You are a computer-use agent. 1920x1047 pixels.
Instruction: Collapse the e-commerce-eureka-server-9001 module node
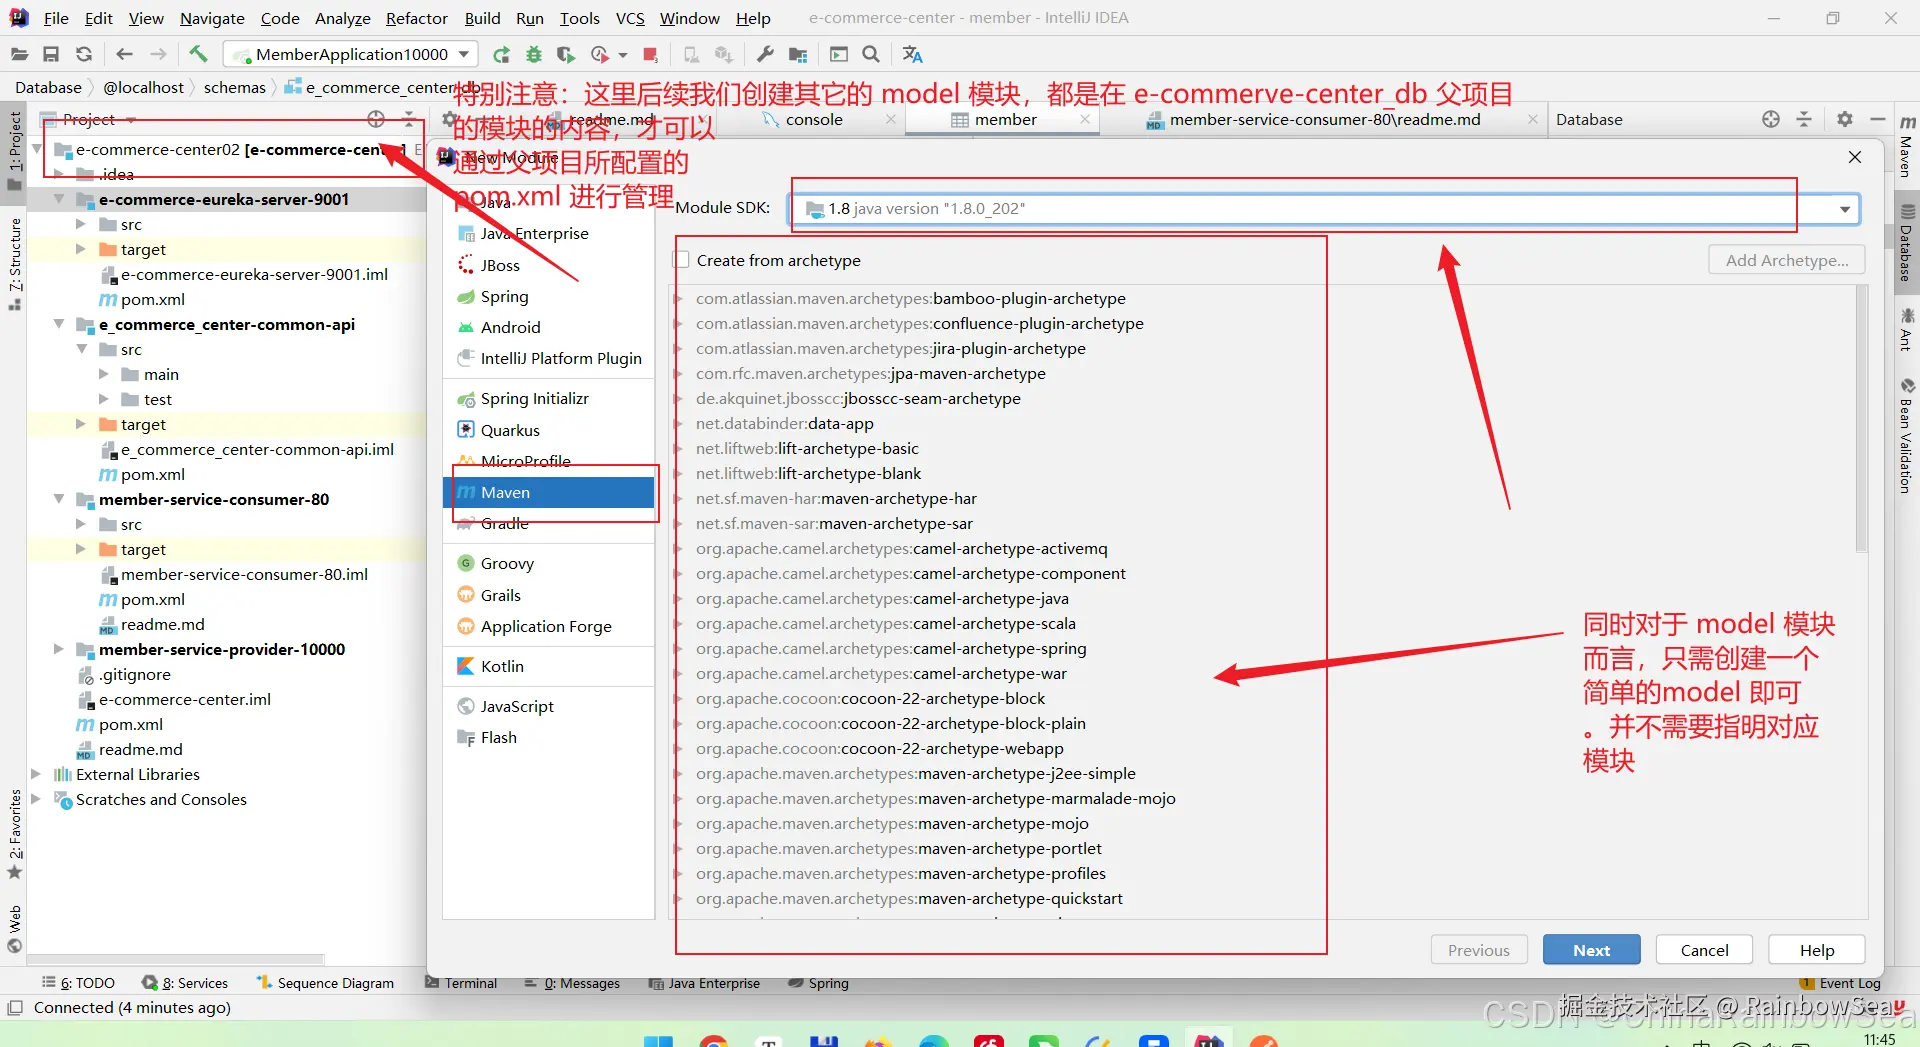coord(59,199)
